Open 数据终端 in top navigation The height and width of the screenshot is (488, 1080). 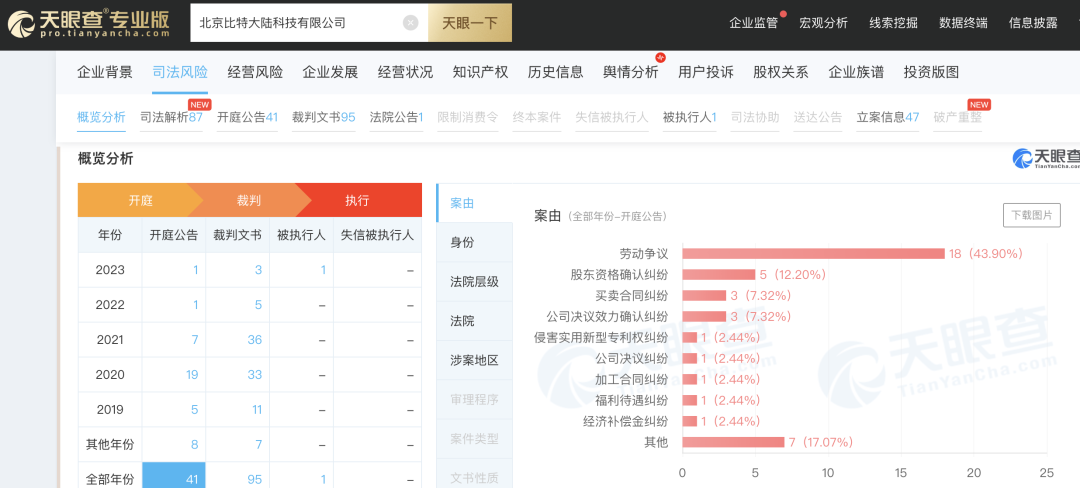coord(963,23)
